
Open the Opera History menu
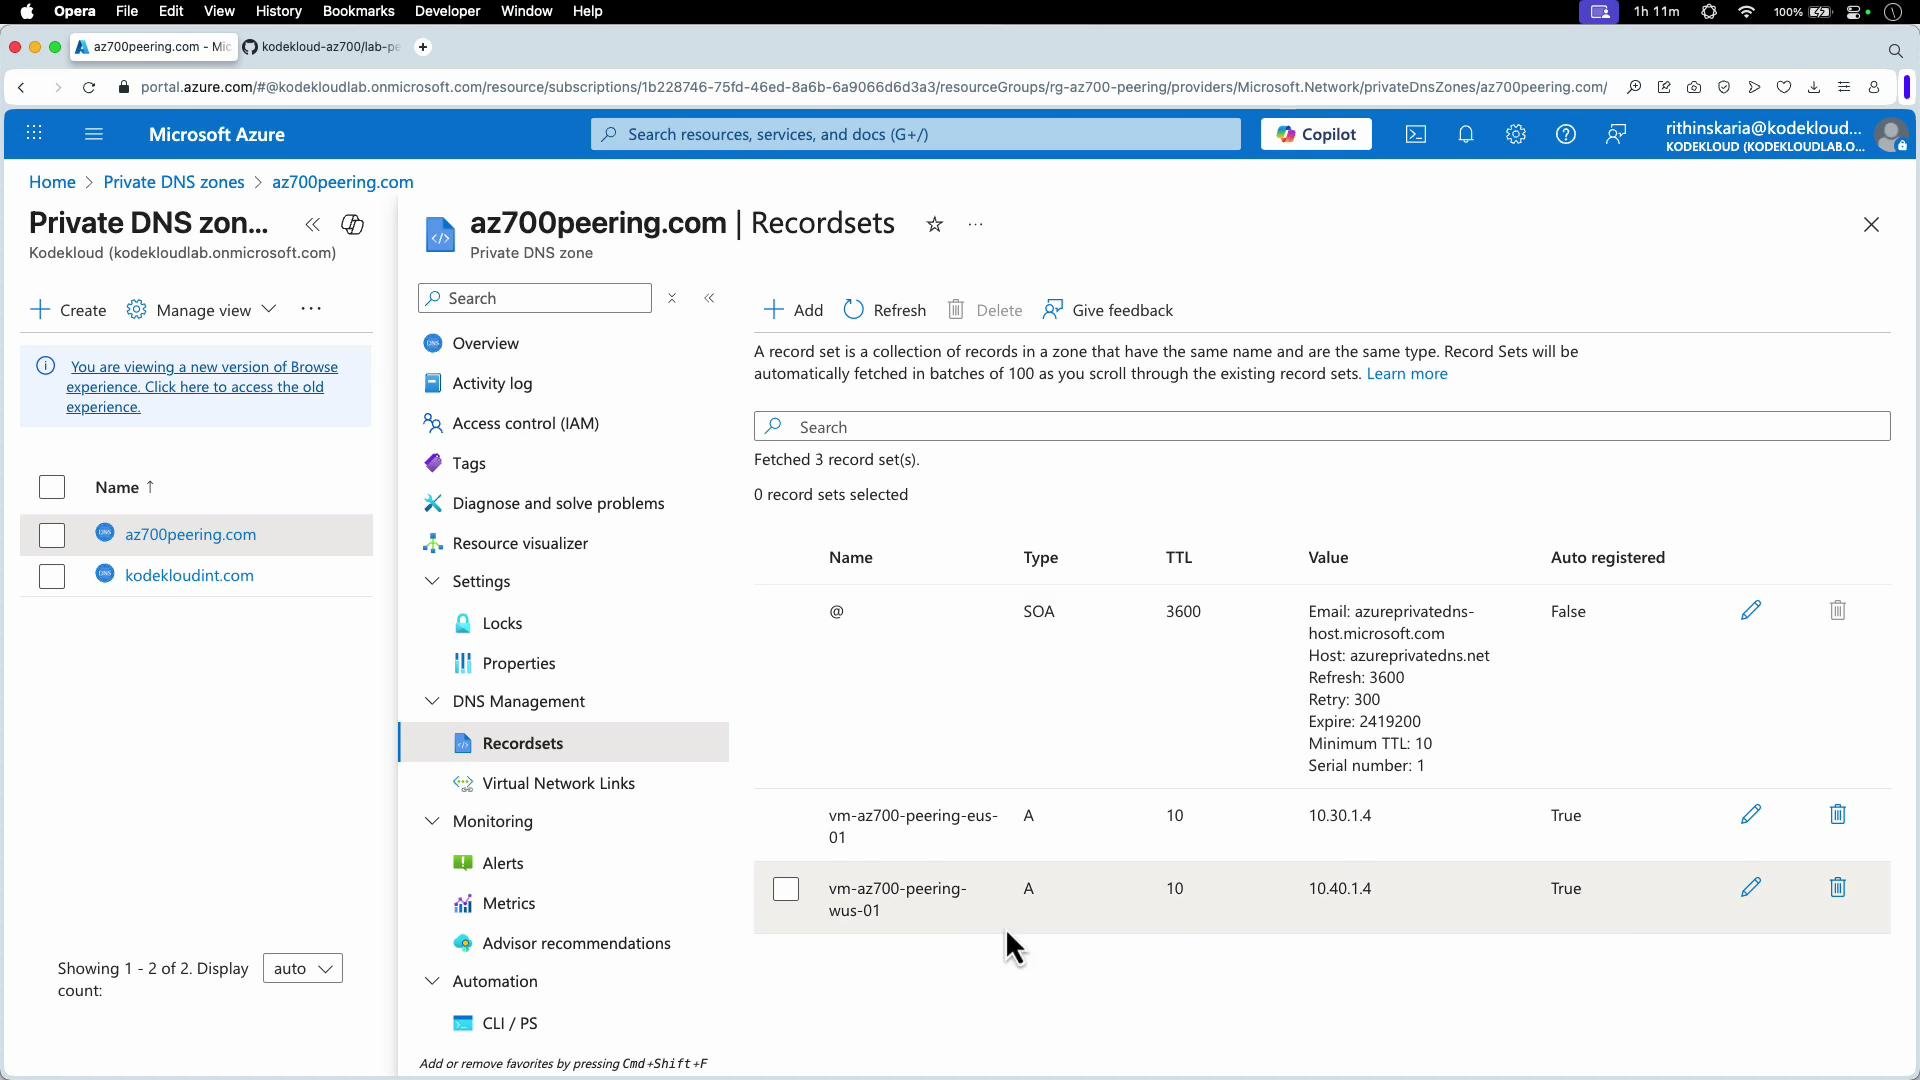[278, 11]
